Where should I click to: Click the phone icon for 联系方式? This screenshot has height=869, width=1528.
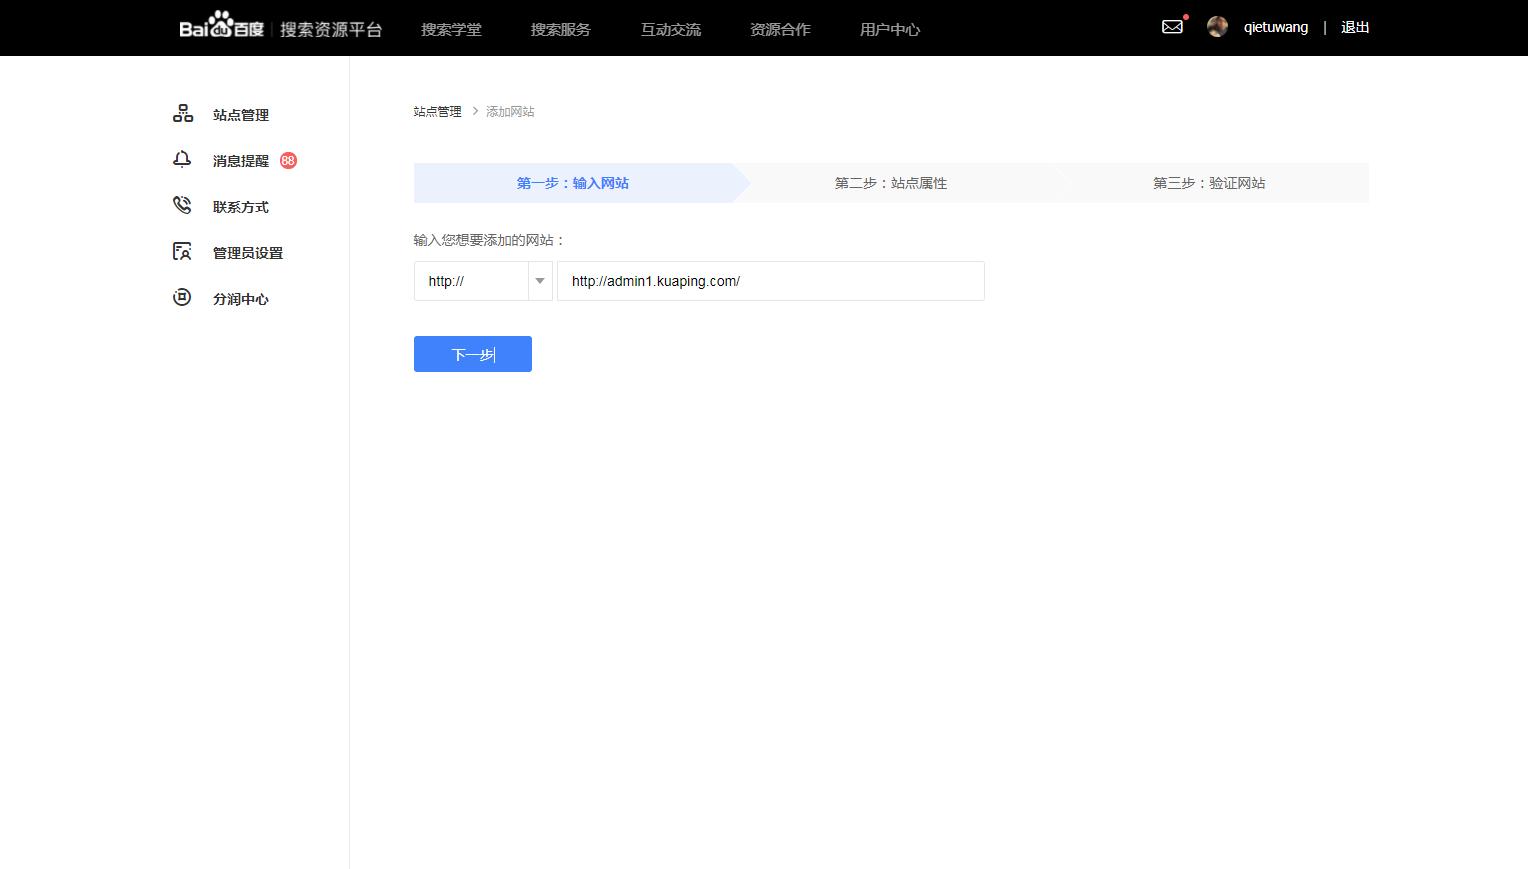pos(182,206)
